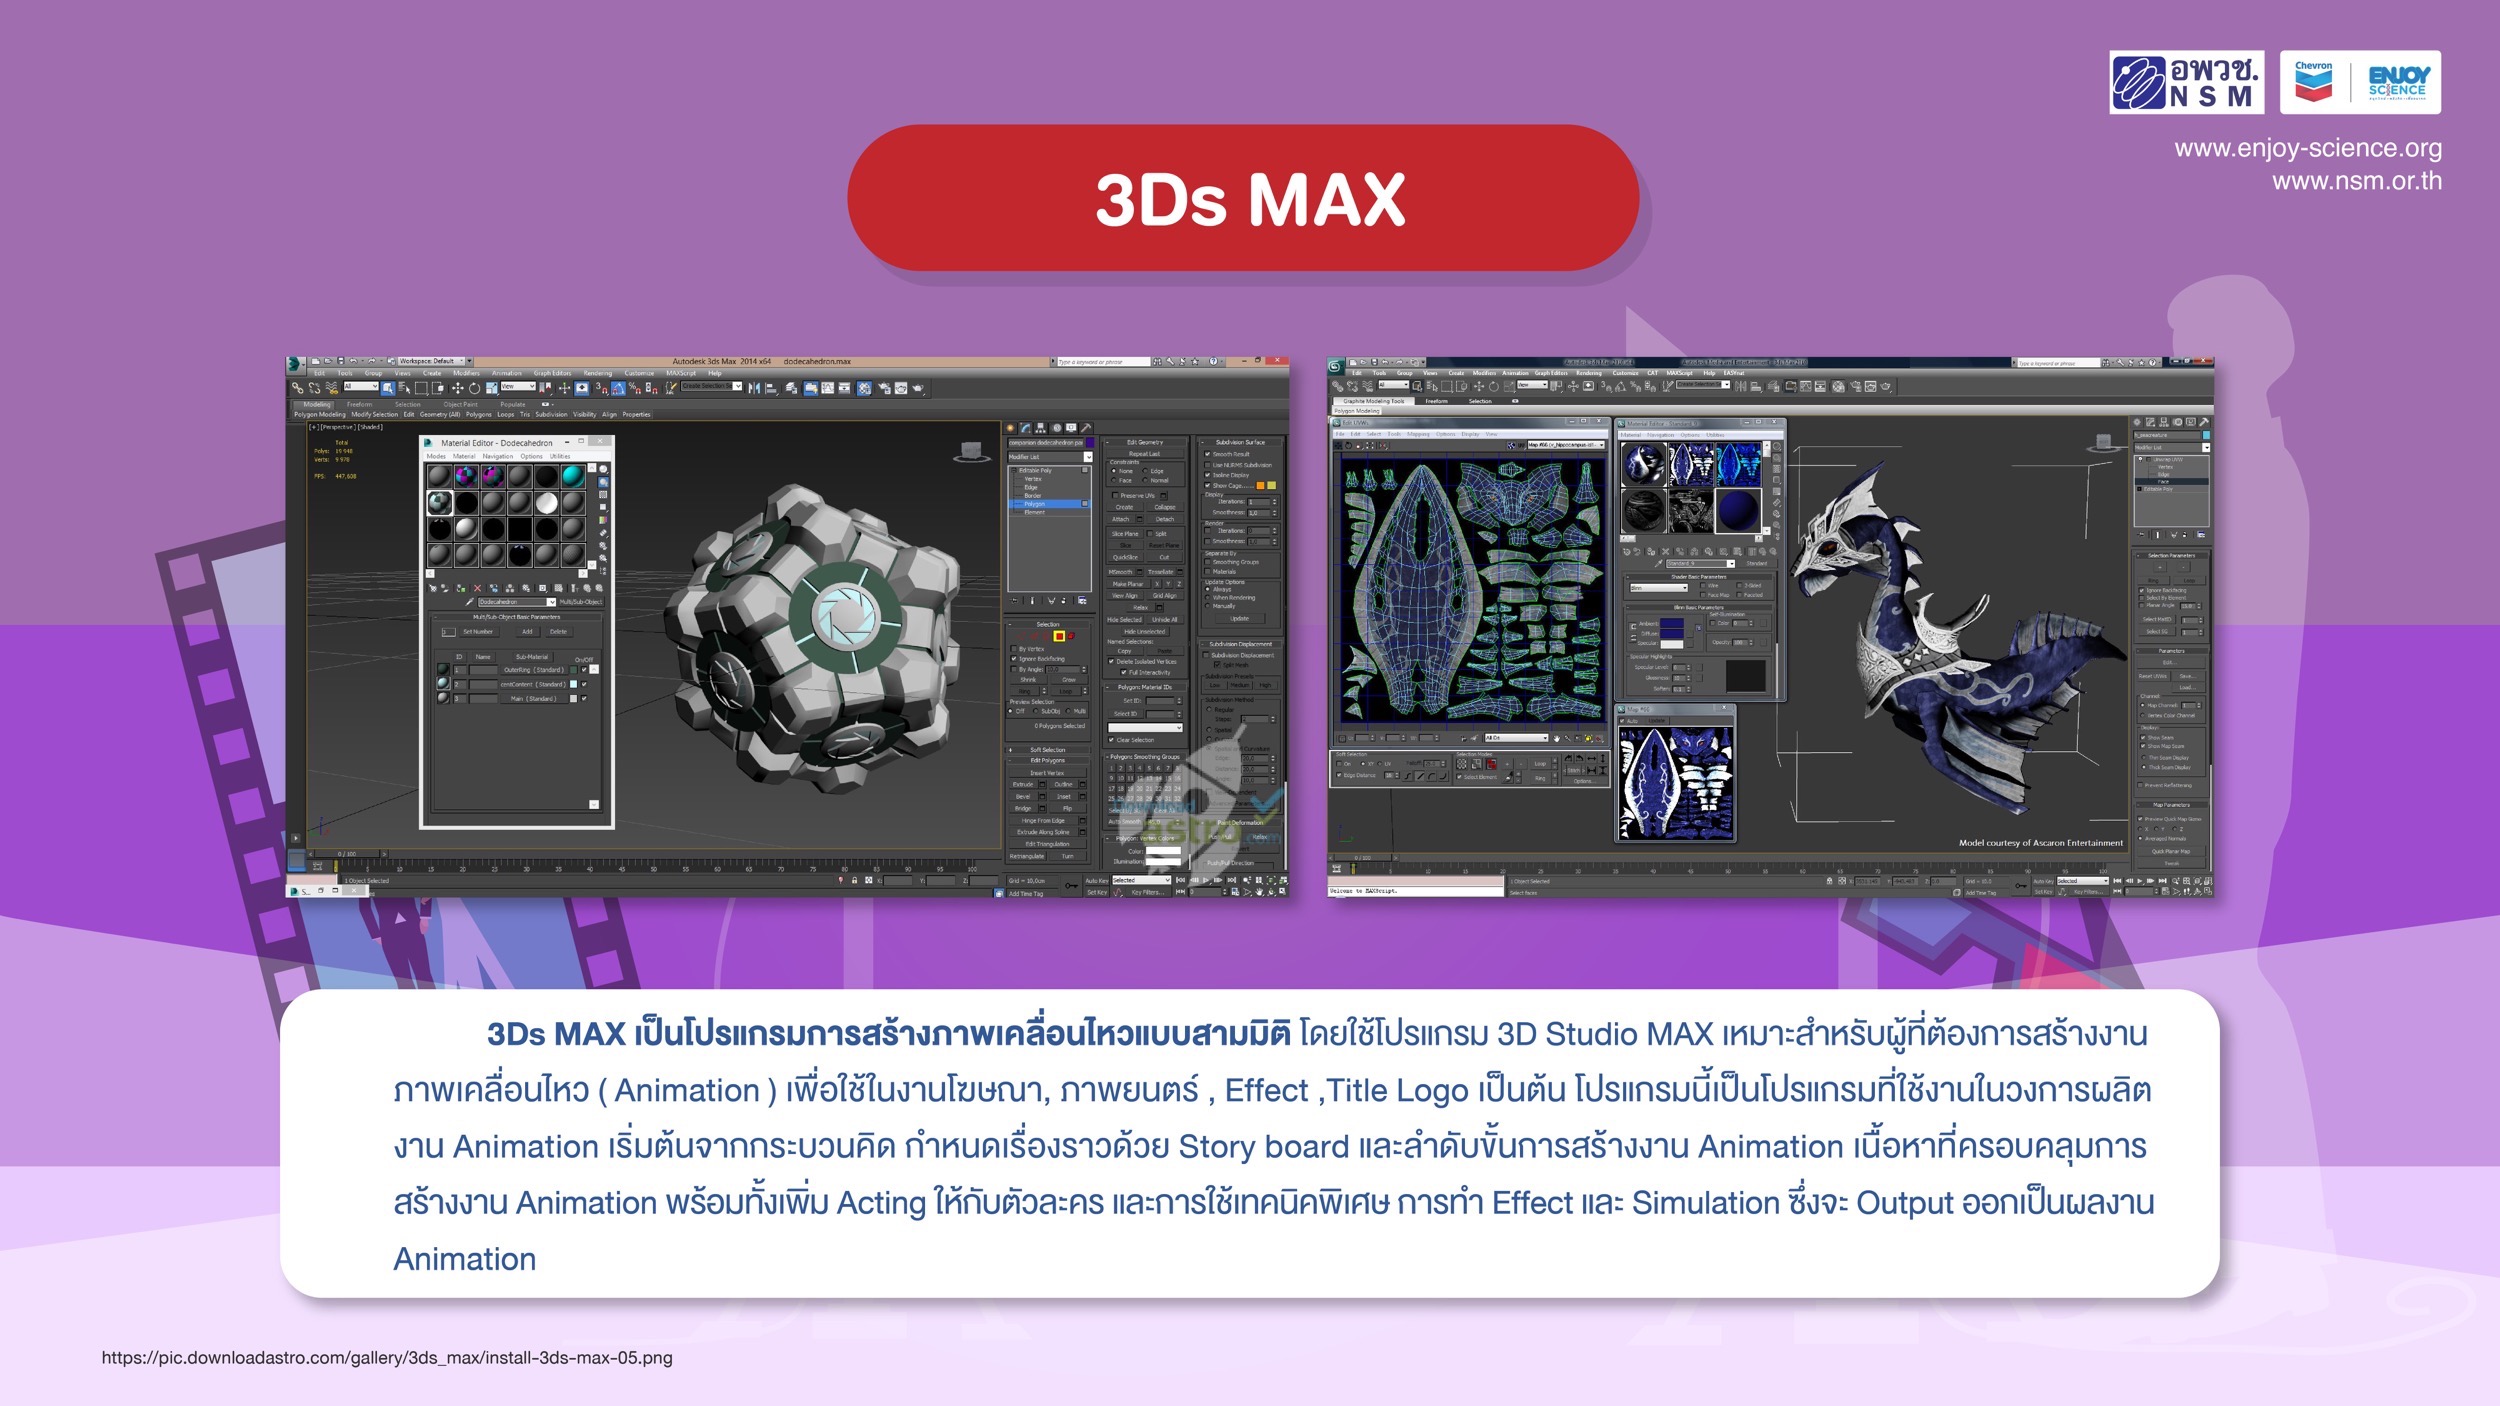Click the teal material sphere in the Dodecahedron Material Editor
This screenshot has height=1406, width=2500.
tap(573, 476)
